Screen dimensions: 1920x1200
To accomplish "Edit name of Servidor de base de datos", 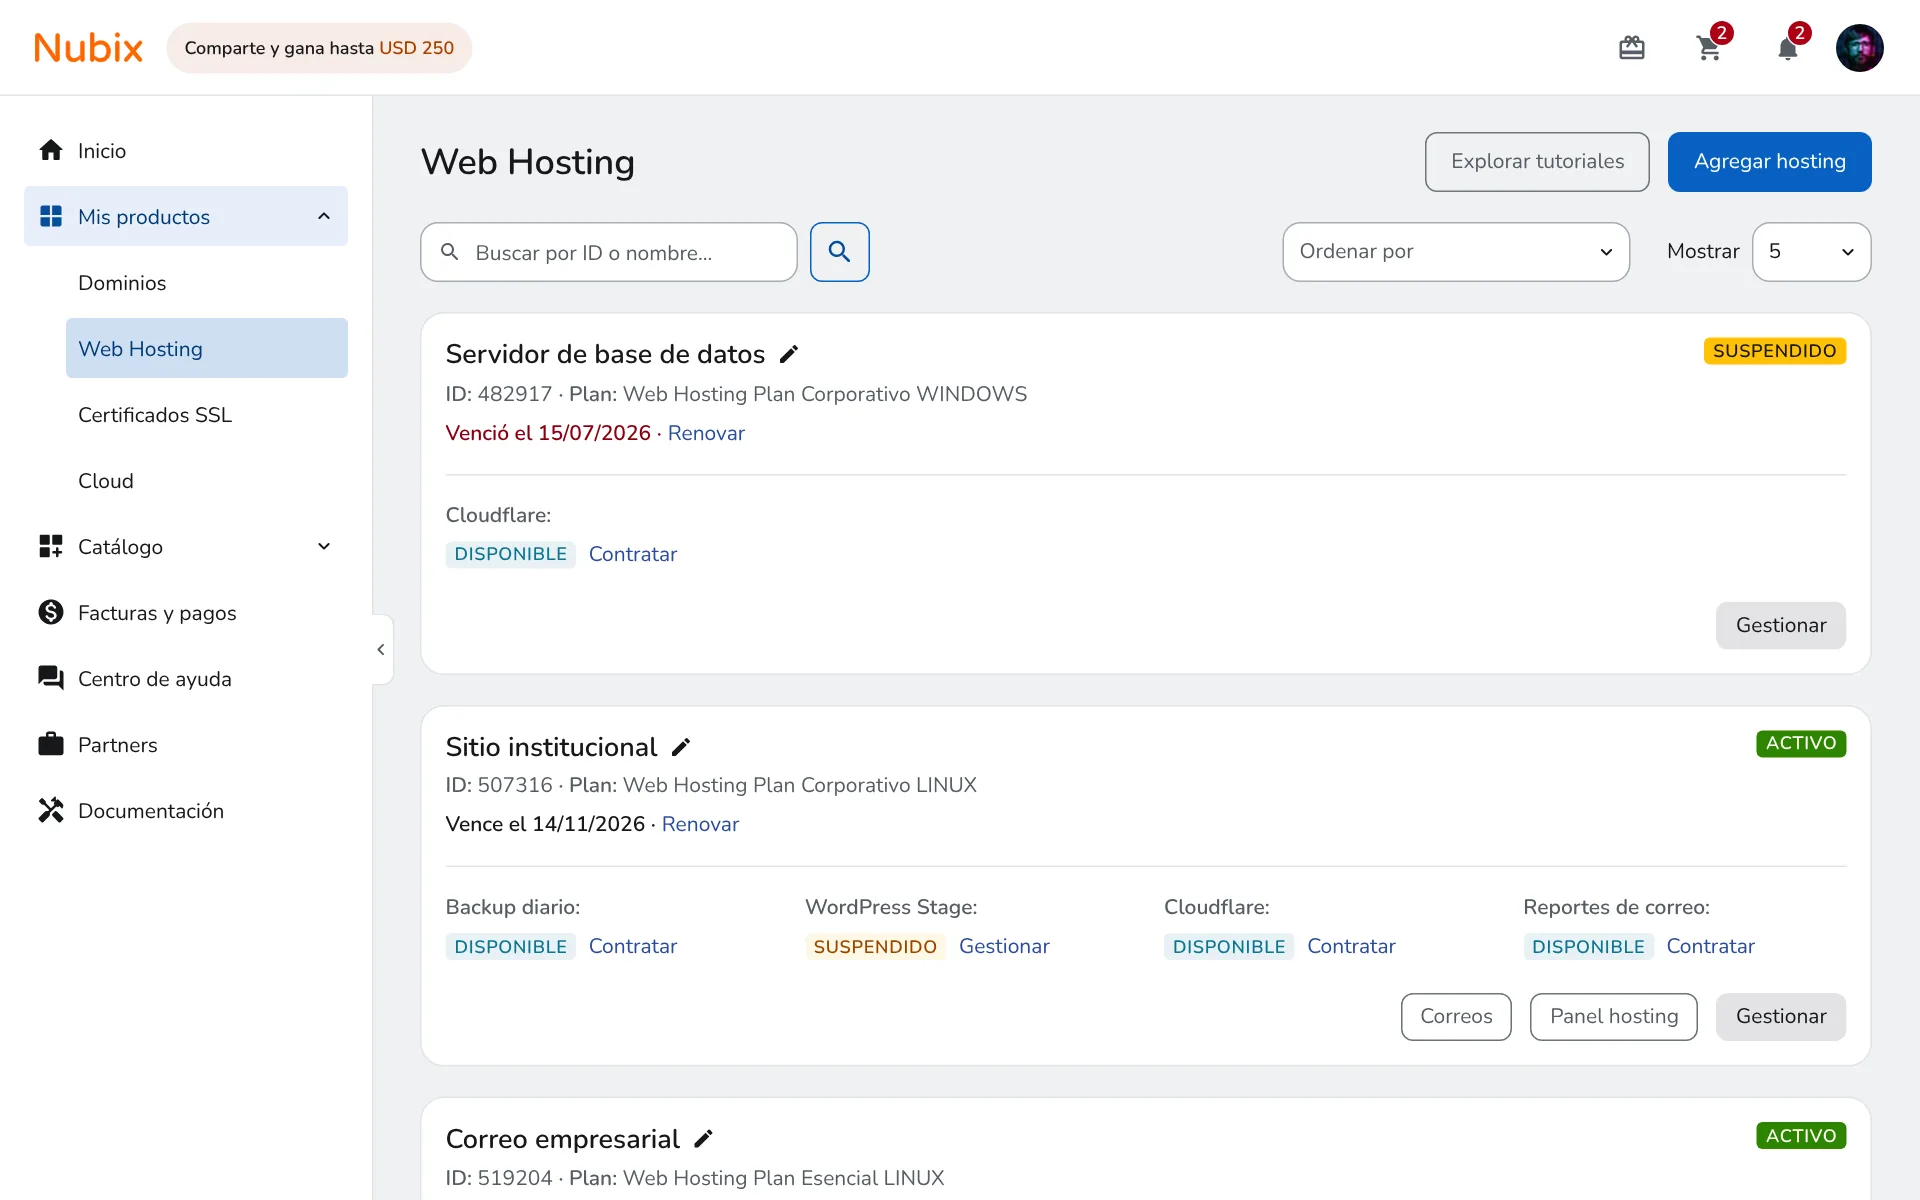I will [x=789, y=354].
